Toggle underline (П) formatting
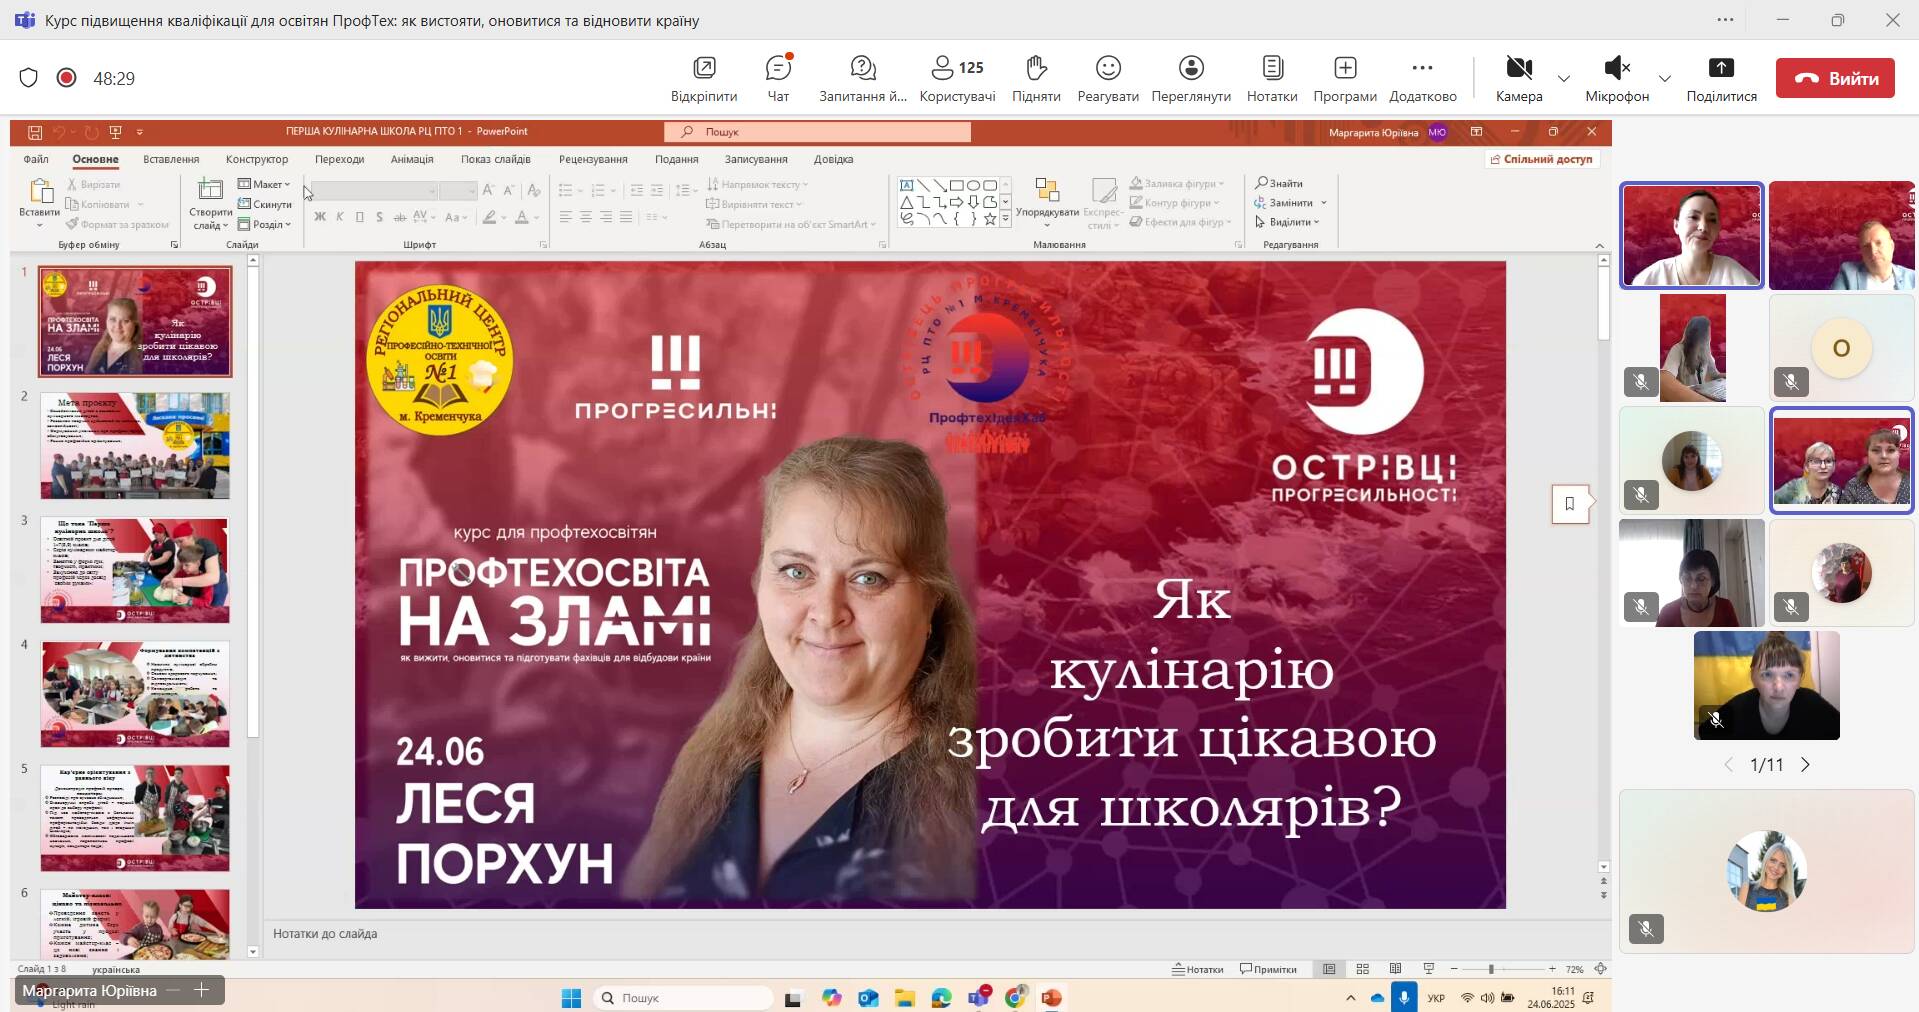The width and height of the screenshot is (1919, 1012). pyautogui.click(x=360, y=217)
